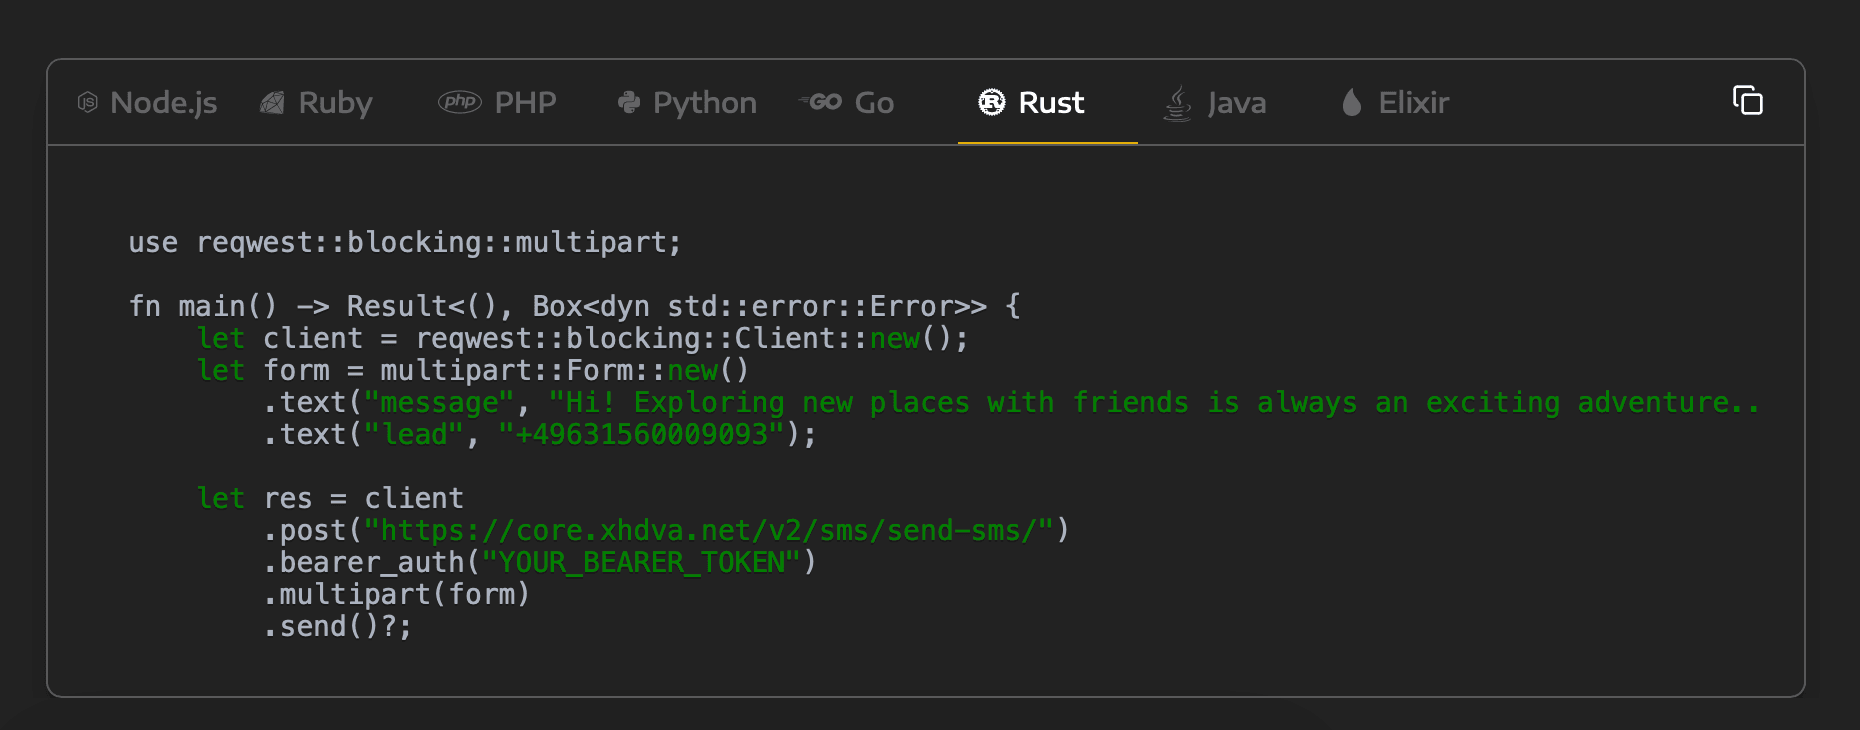
Task: Open the Ruby code example tab
Action: click(335, 103)
